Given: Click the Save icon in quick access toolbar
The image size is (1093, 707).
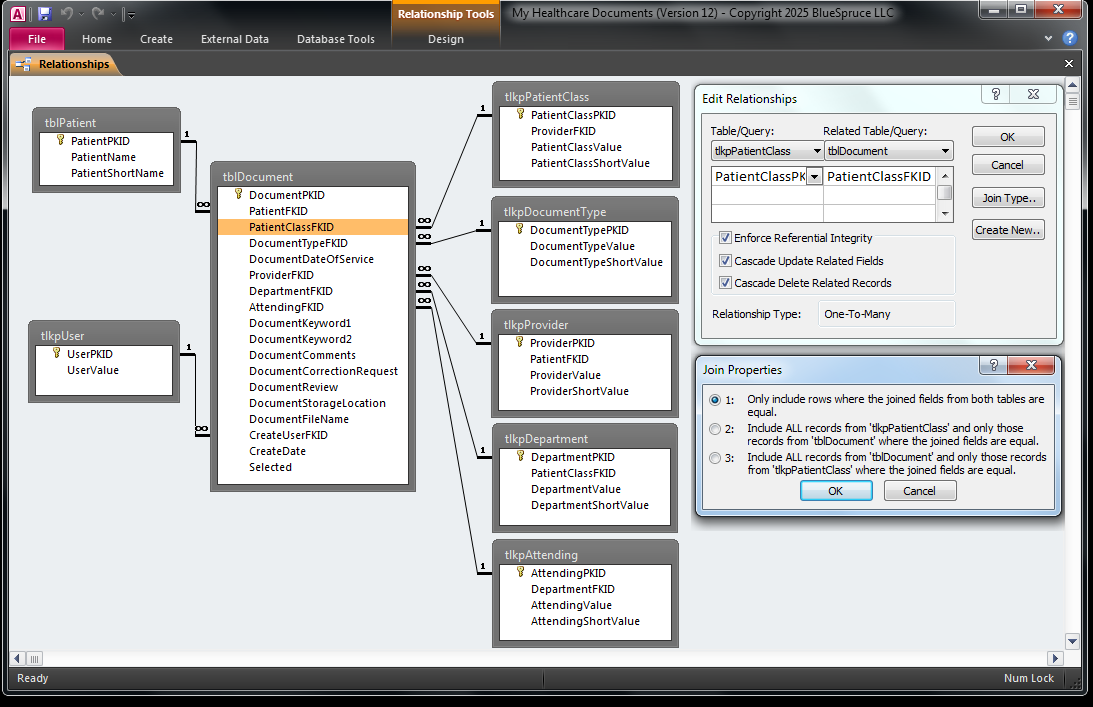Looking at the screenshot, I should click(x=44, y=14).
